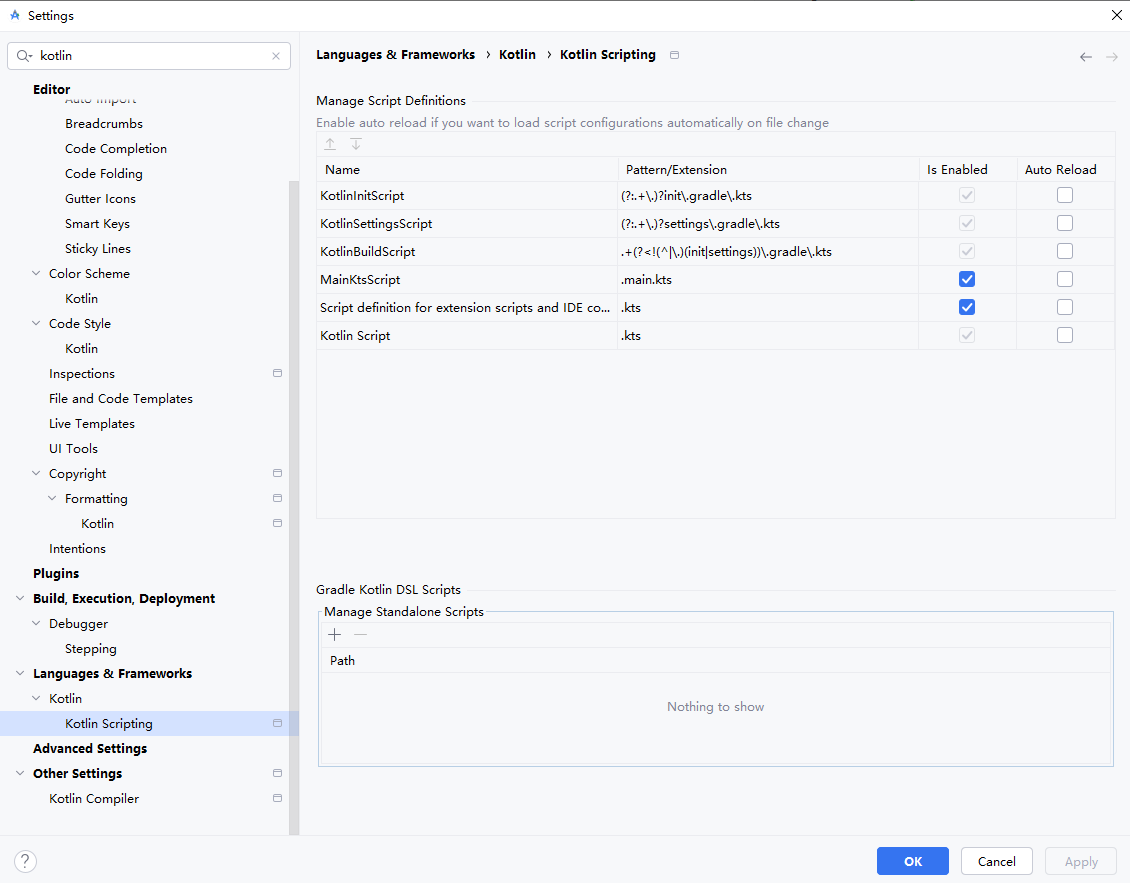Image resolution: width=1130 pixels, height=883 pixels.
Task: Add a standalone script path
Action: click(x=334, y=635)
